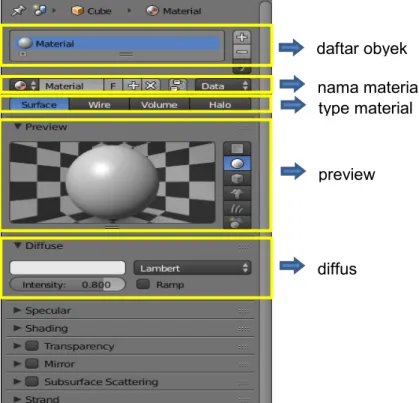Expand the Transparency panel
This screenshot has height=403, width=419.
(x=17, y=346)
